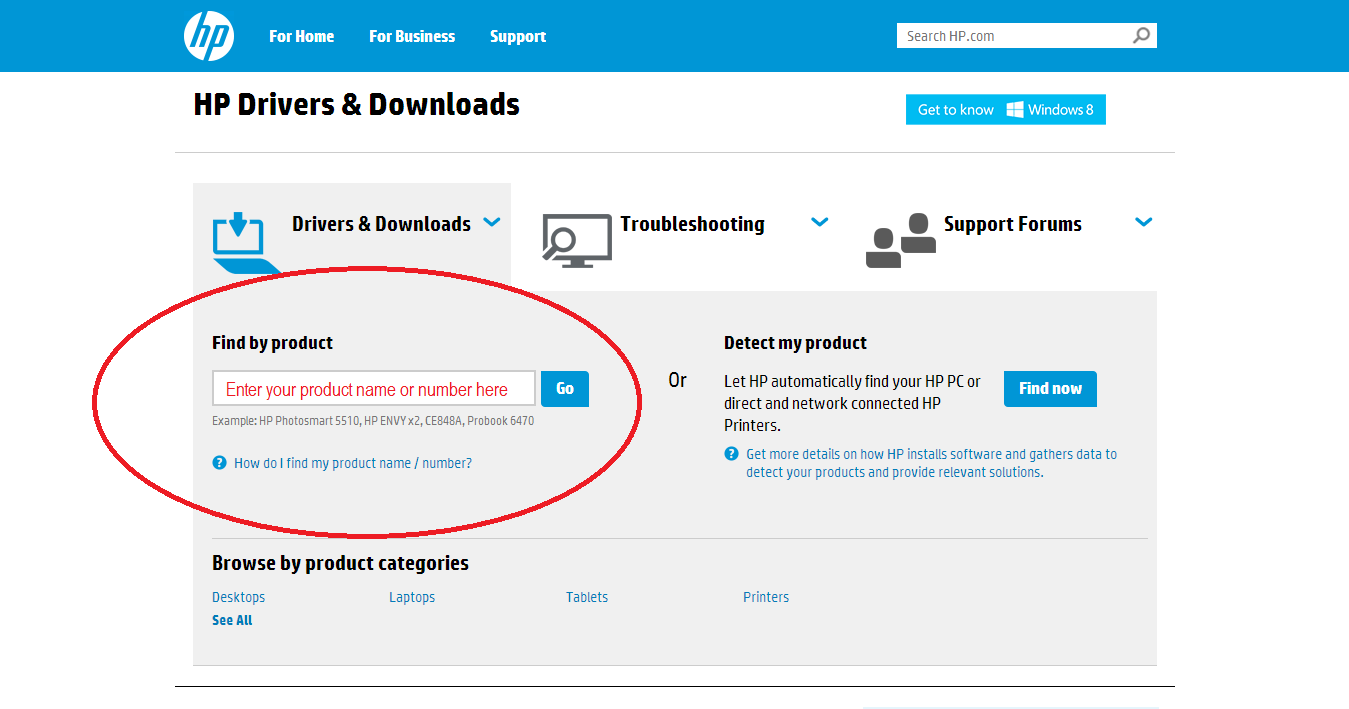The width and height of the screenshot is (1349, 709).
Task: Open Get more details on HP installs link
Action: click(x=931, y=463)
